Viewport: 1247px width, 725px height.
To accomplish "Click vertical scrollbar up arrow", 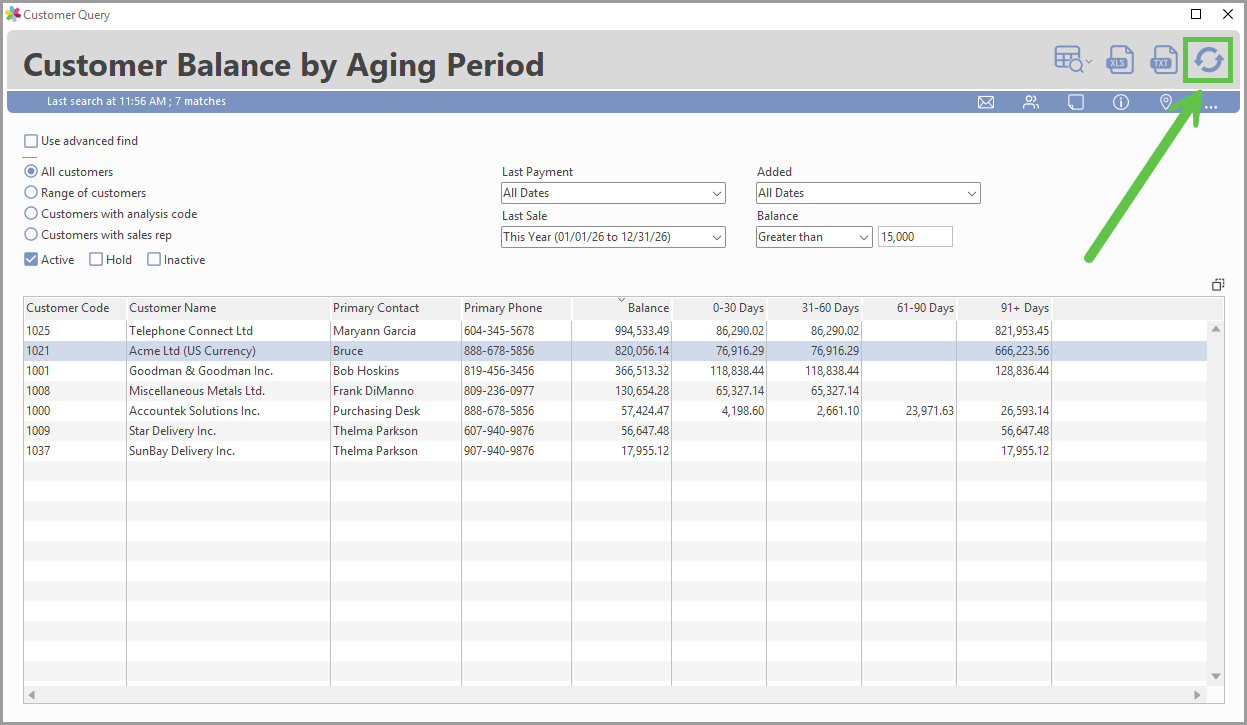I will coord(1216,329).
